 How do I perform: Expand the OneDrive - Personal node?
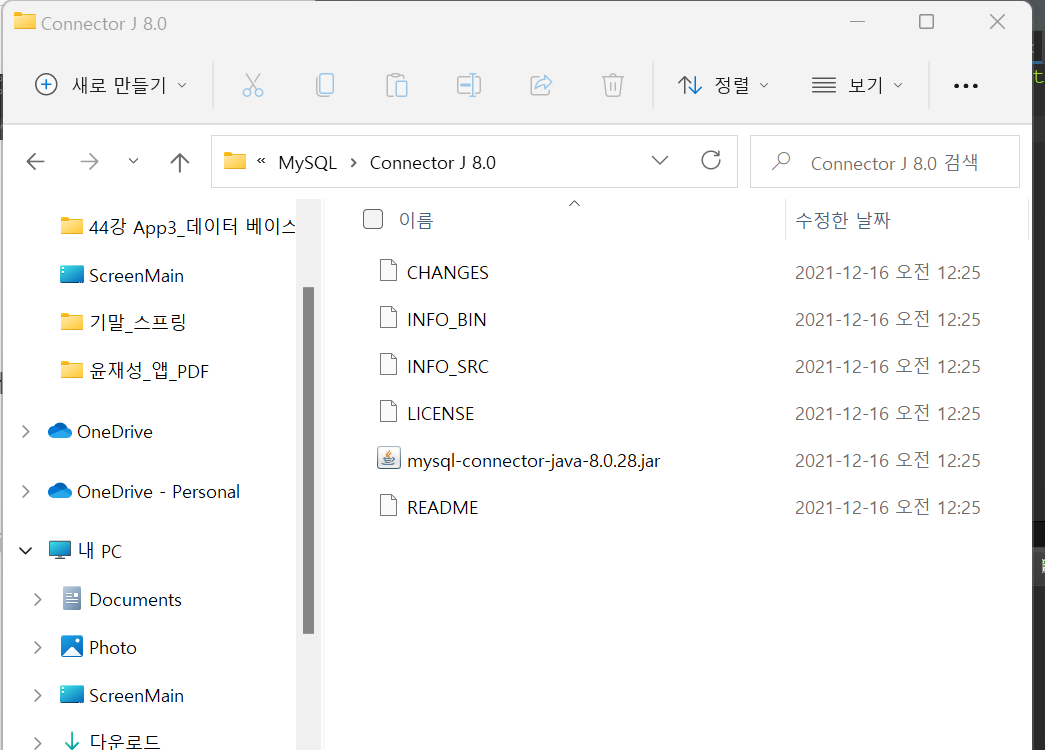25,491
